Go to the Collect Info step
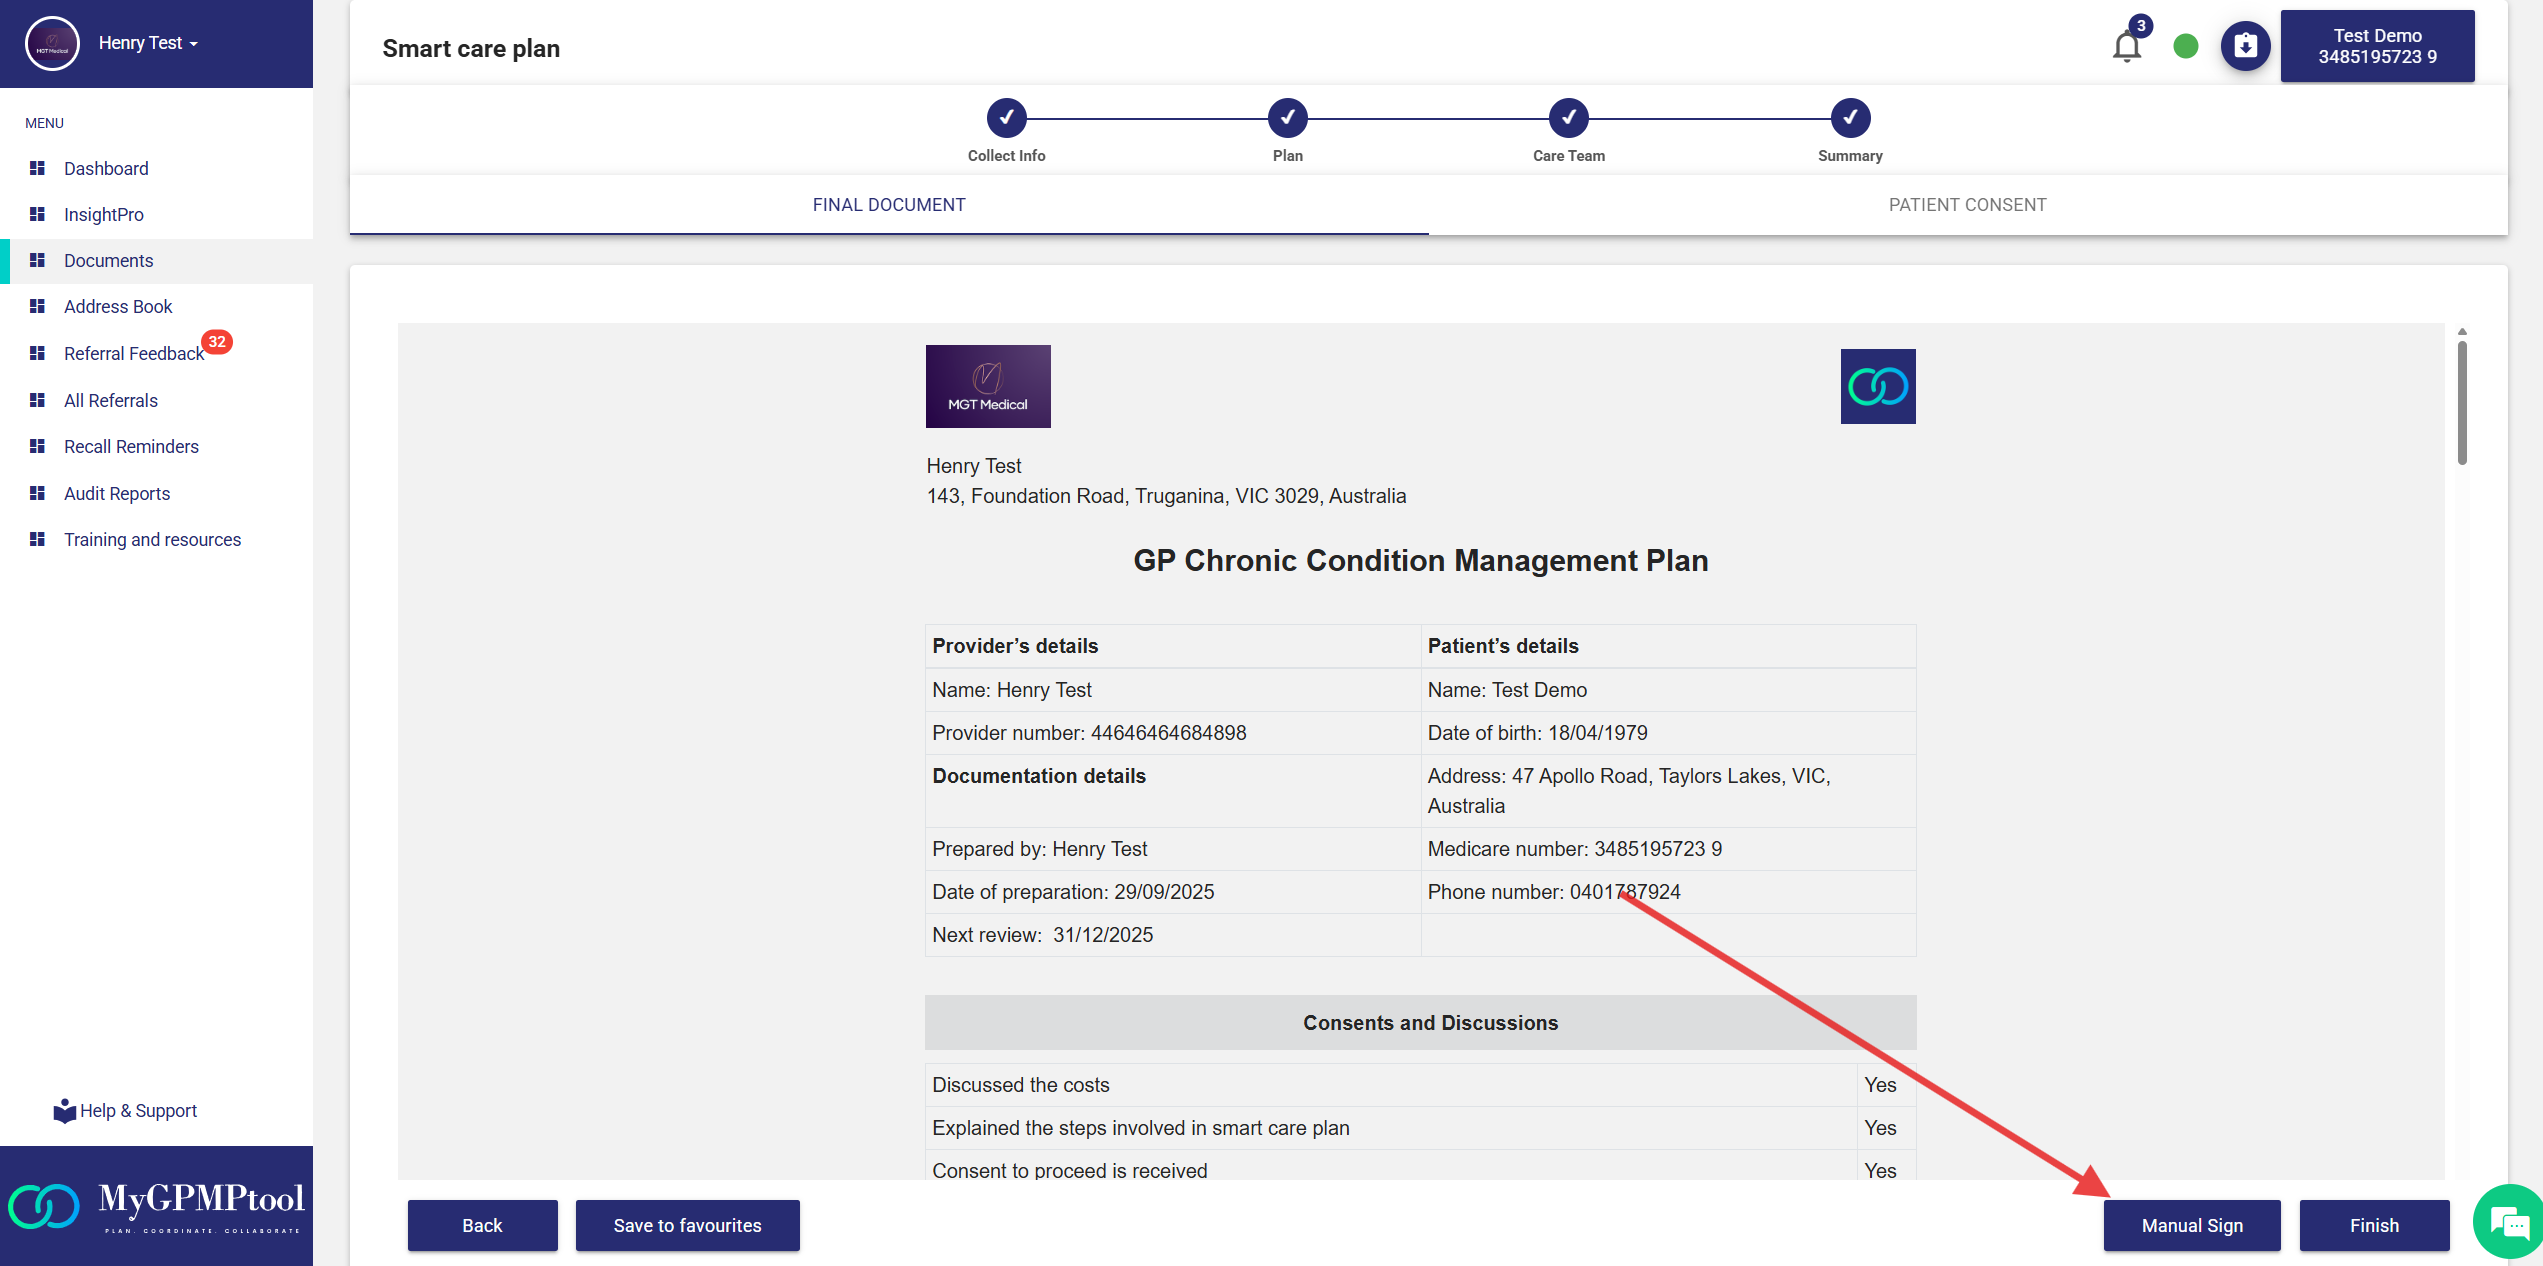 pos(1006,118)
